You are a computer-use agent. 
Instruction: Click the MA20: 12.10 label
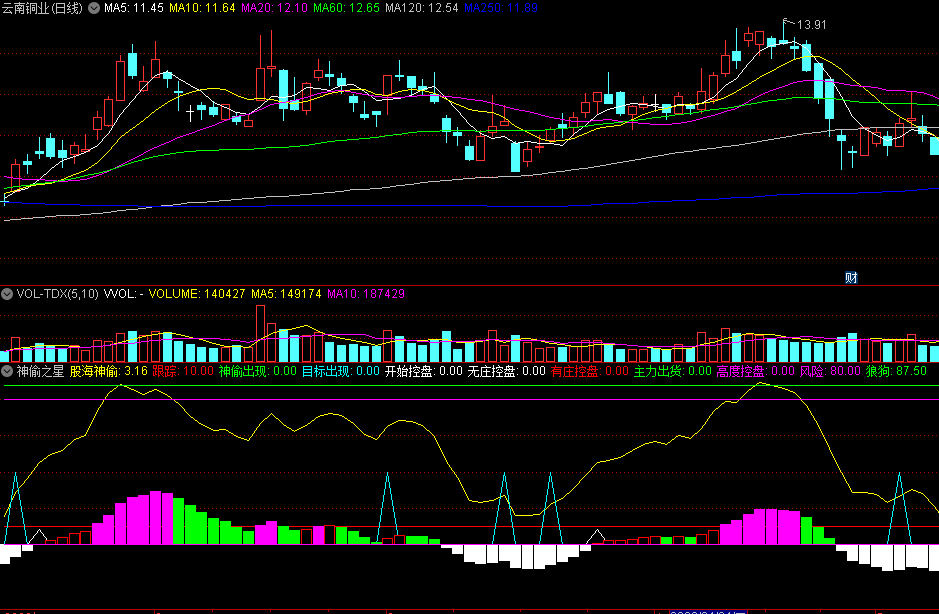tap(274, 8)
